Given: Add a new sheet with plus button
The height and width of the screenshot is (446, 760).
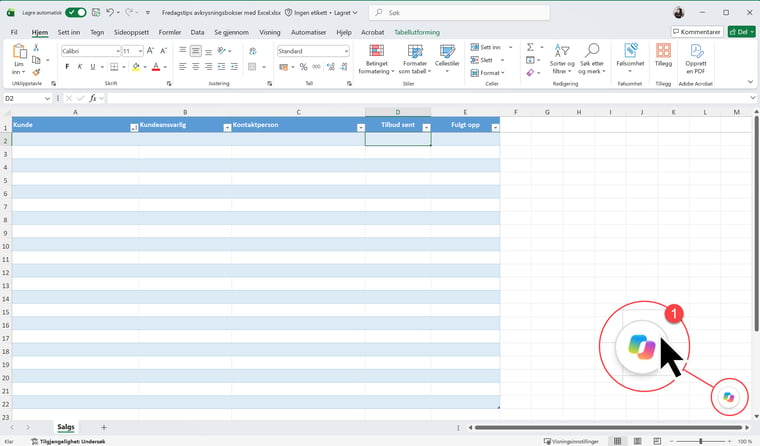Looking at the screenshot, I should click(104, 427).
